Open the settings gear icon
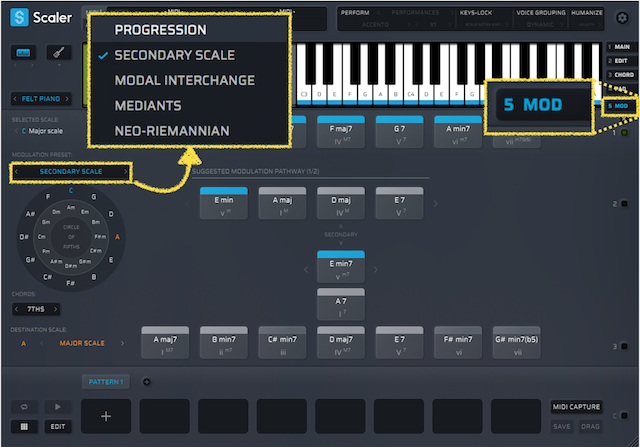This screenshot has height=447, width=640. coord(622,18)
